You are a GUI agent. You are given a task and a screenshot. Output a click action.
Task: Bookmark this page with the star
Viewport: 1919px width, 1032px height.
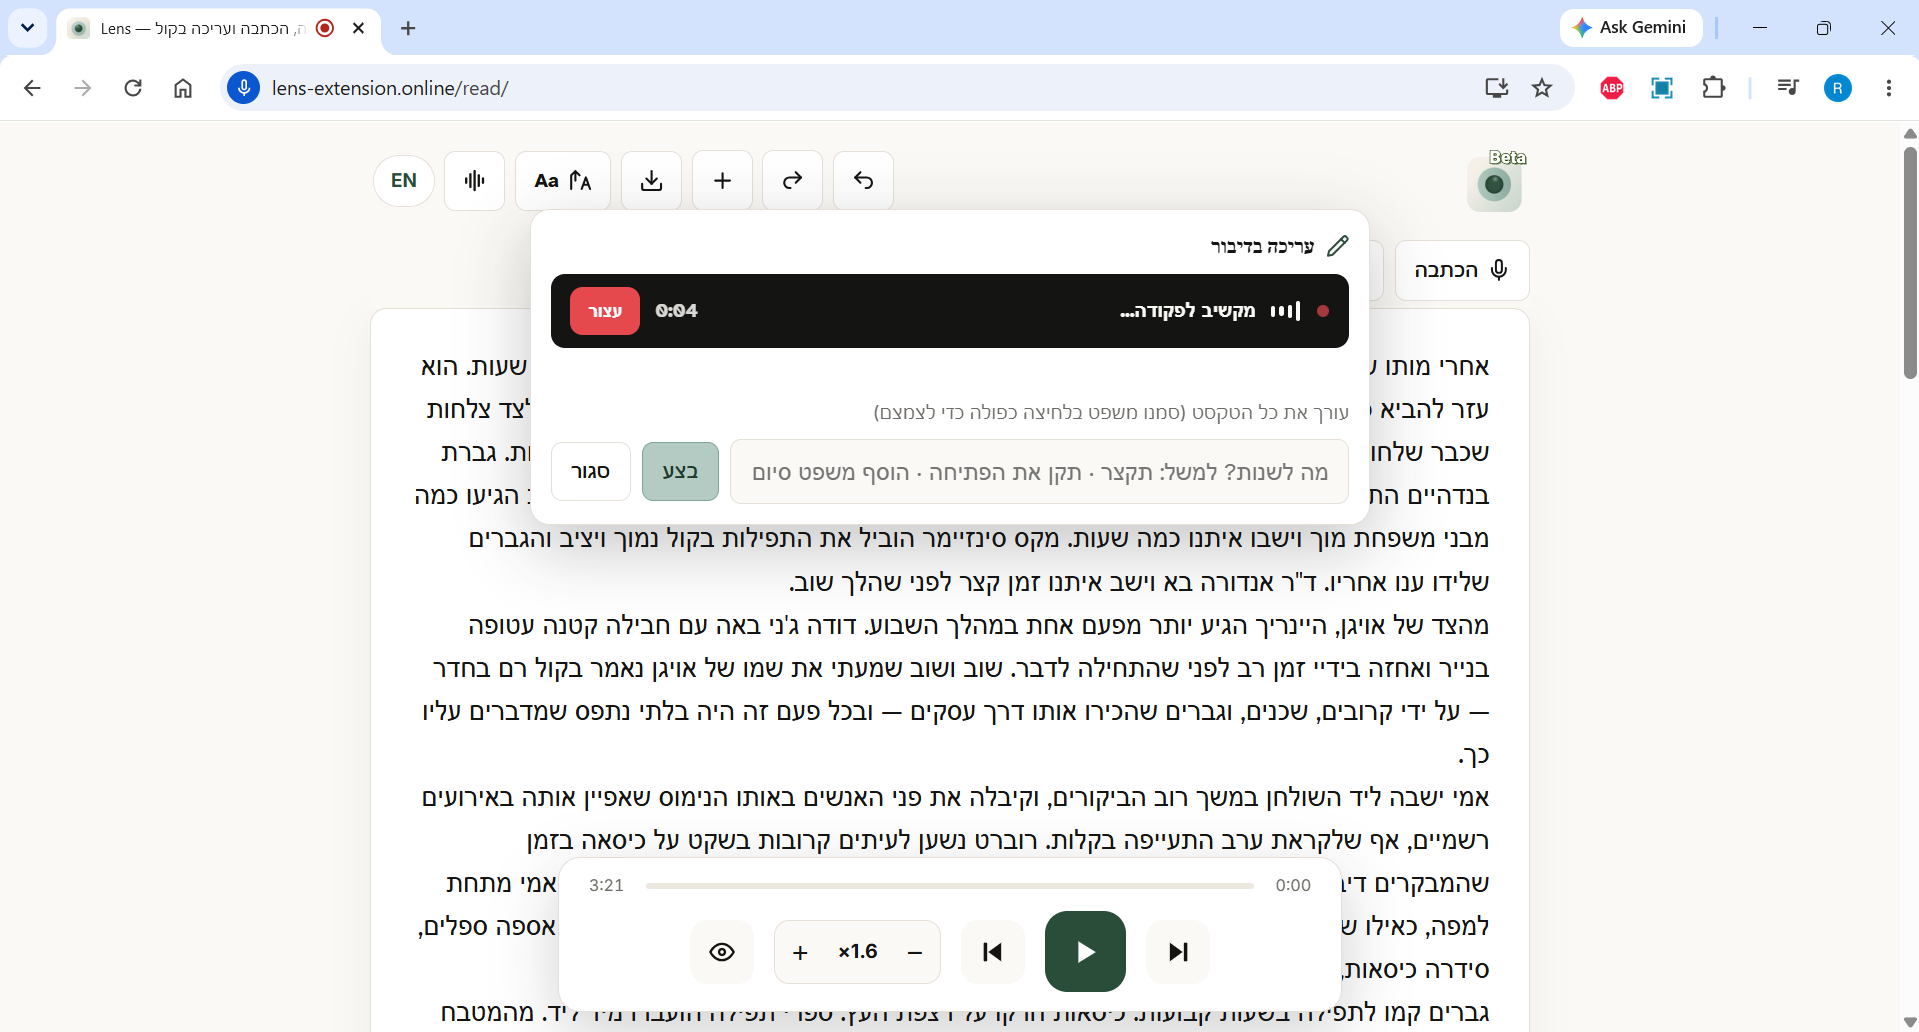[1542, 88]
